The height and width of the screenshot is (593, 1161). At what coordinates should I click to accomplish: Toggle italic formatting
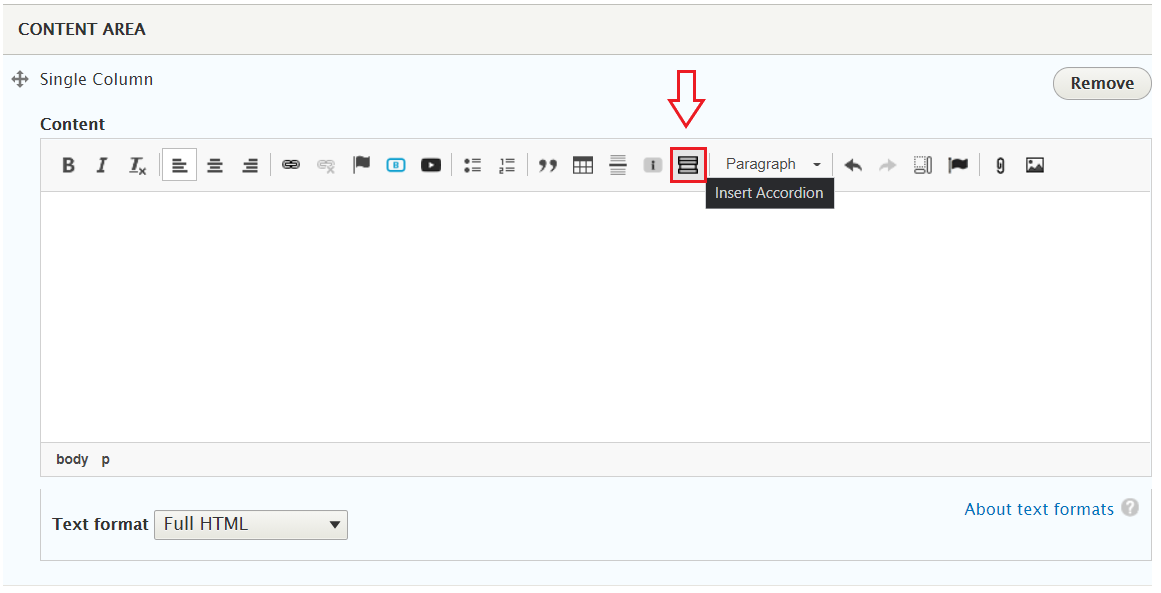(x=101, y=164)
